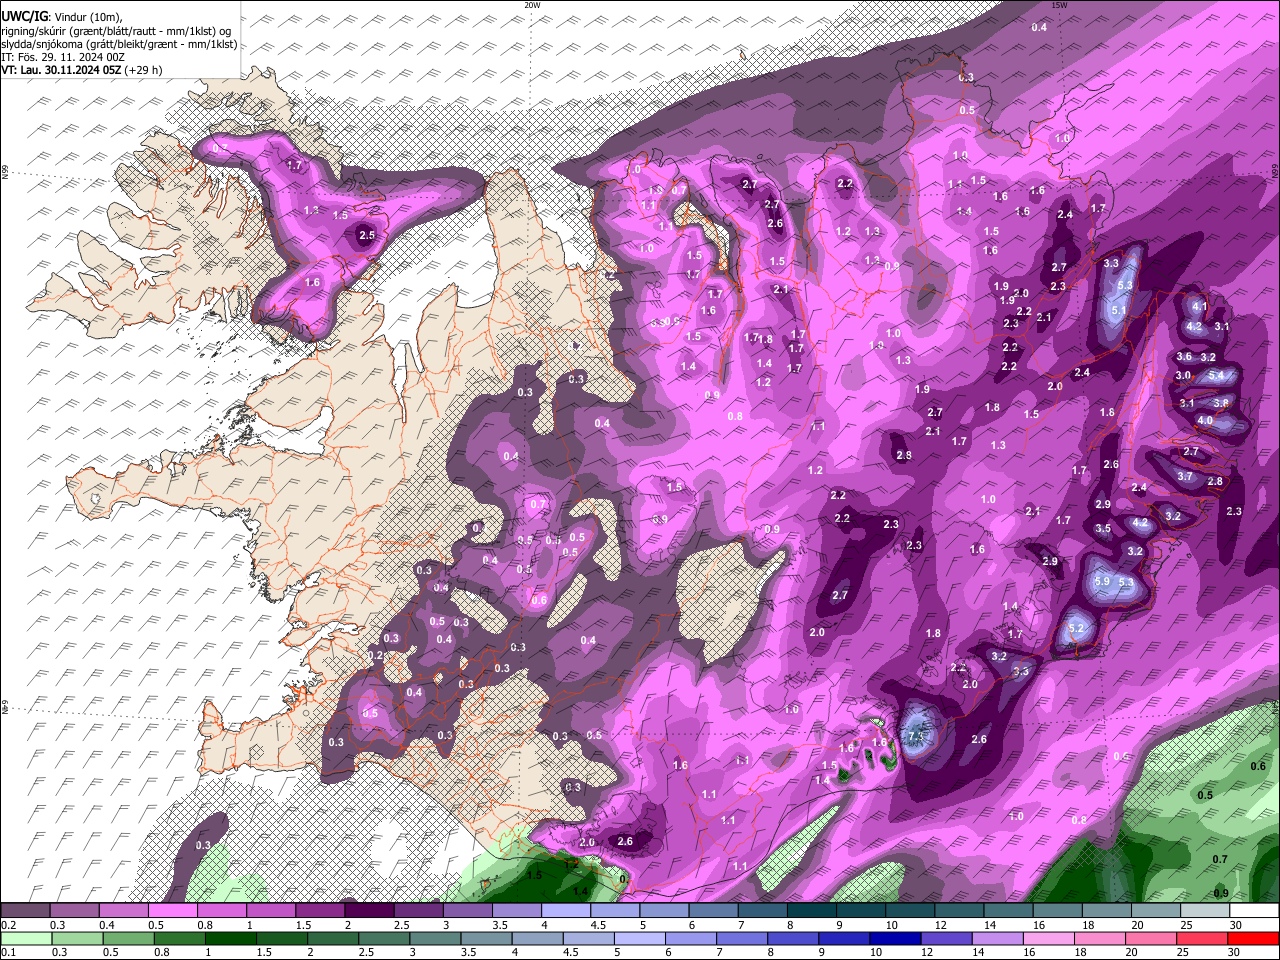Click the 'rigning/skúrir' legend description line

pos(116,30)
